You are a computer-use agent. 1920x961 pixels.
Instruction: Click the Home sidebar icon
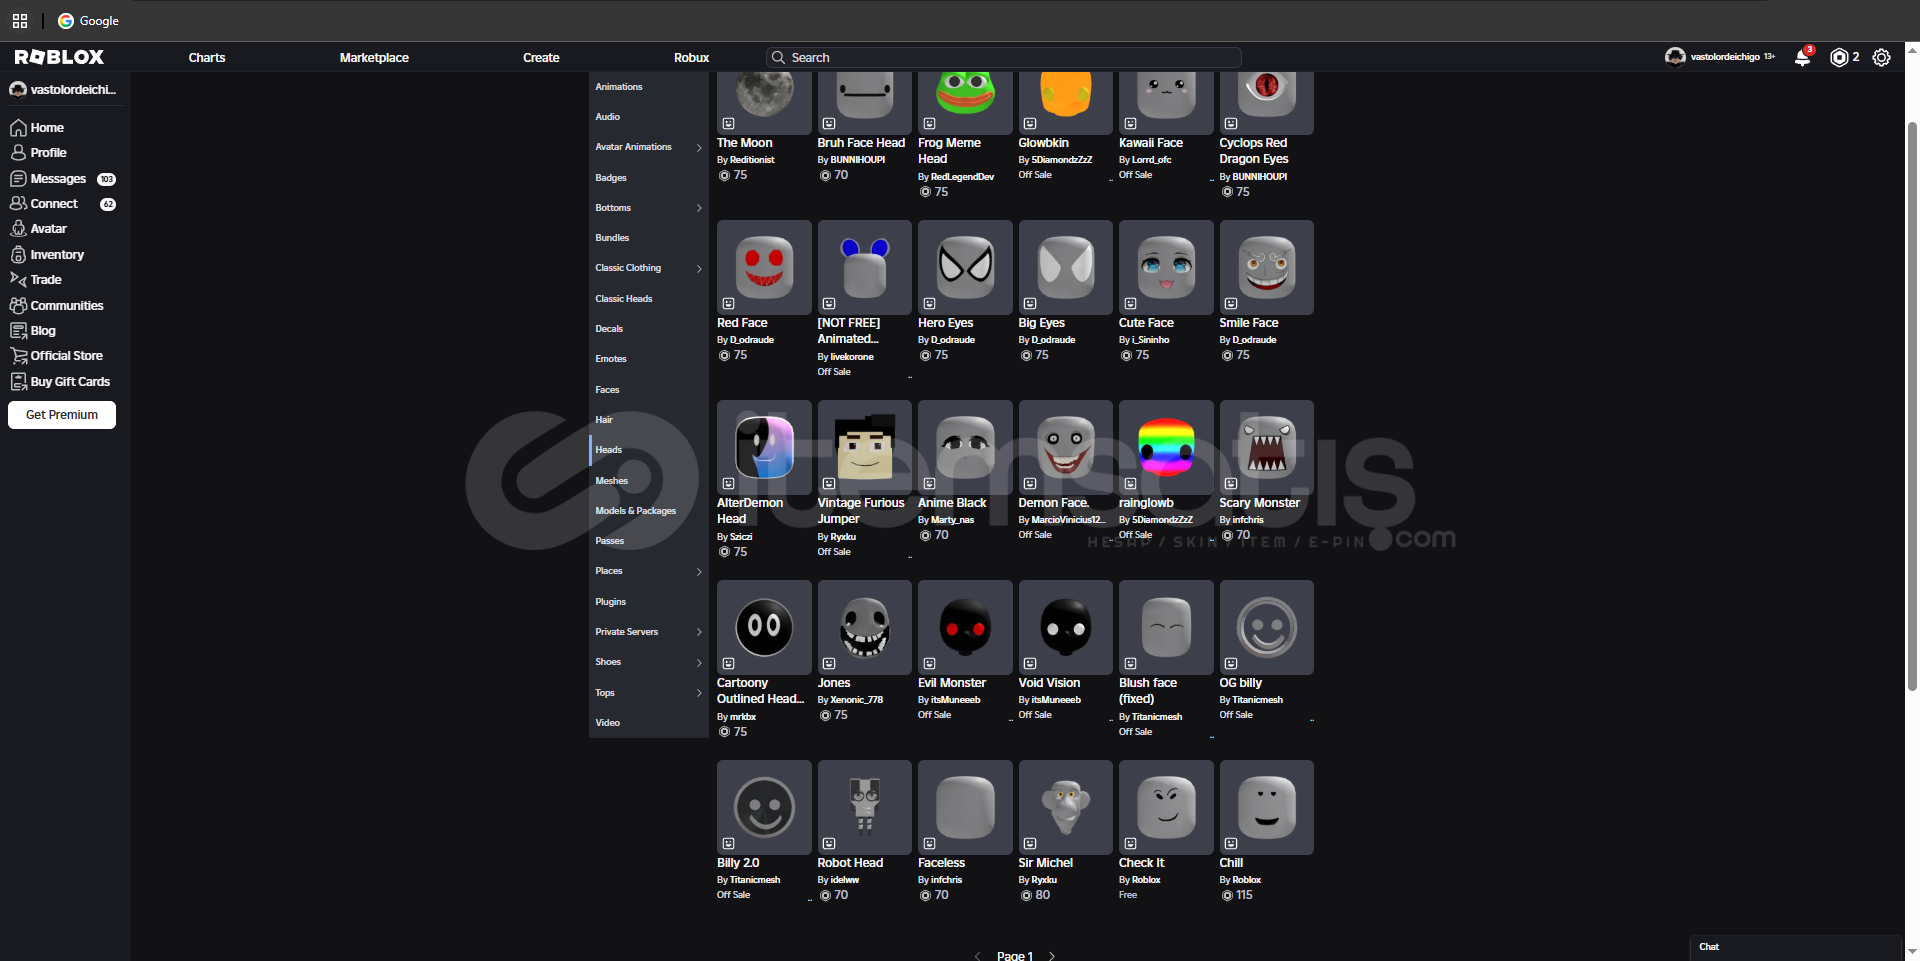[18, 128]
